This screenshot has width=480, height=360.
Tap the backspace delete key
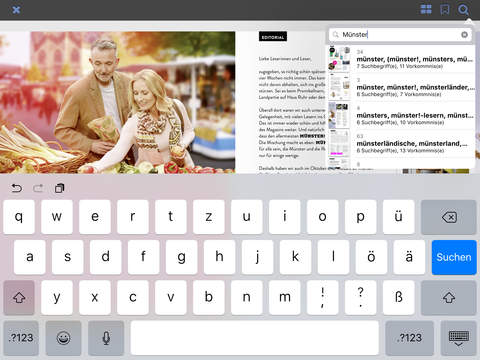pyautogui.click(x=449, y=217)
